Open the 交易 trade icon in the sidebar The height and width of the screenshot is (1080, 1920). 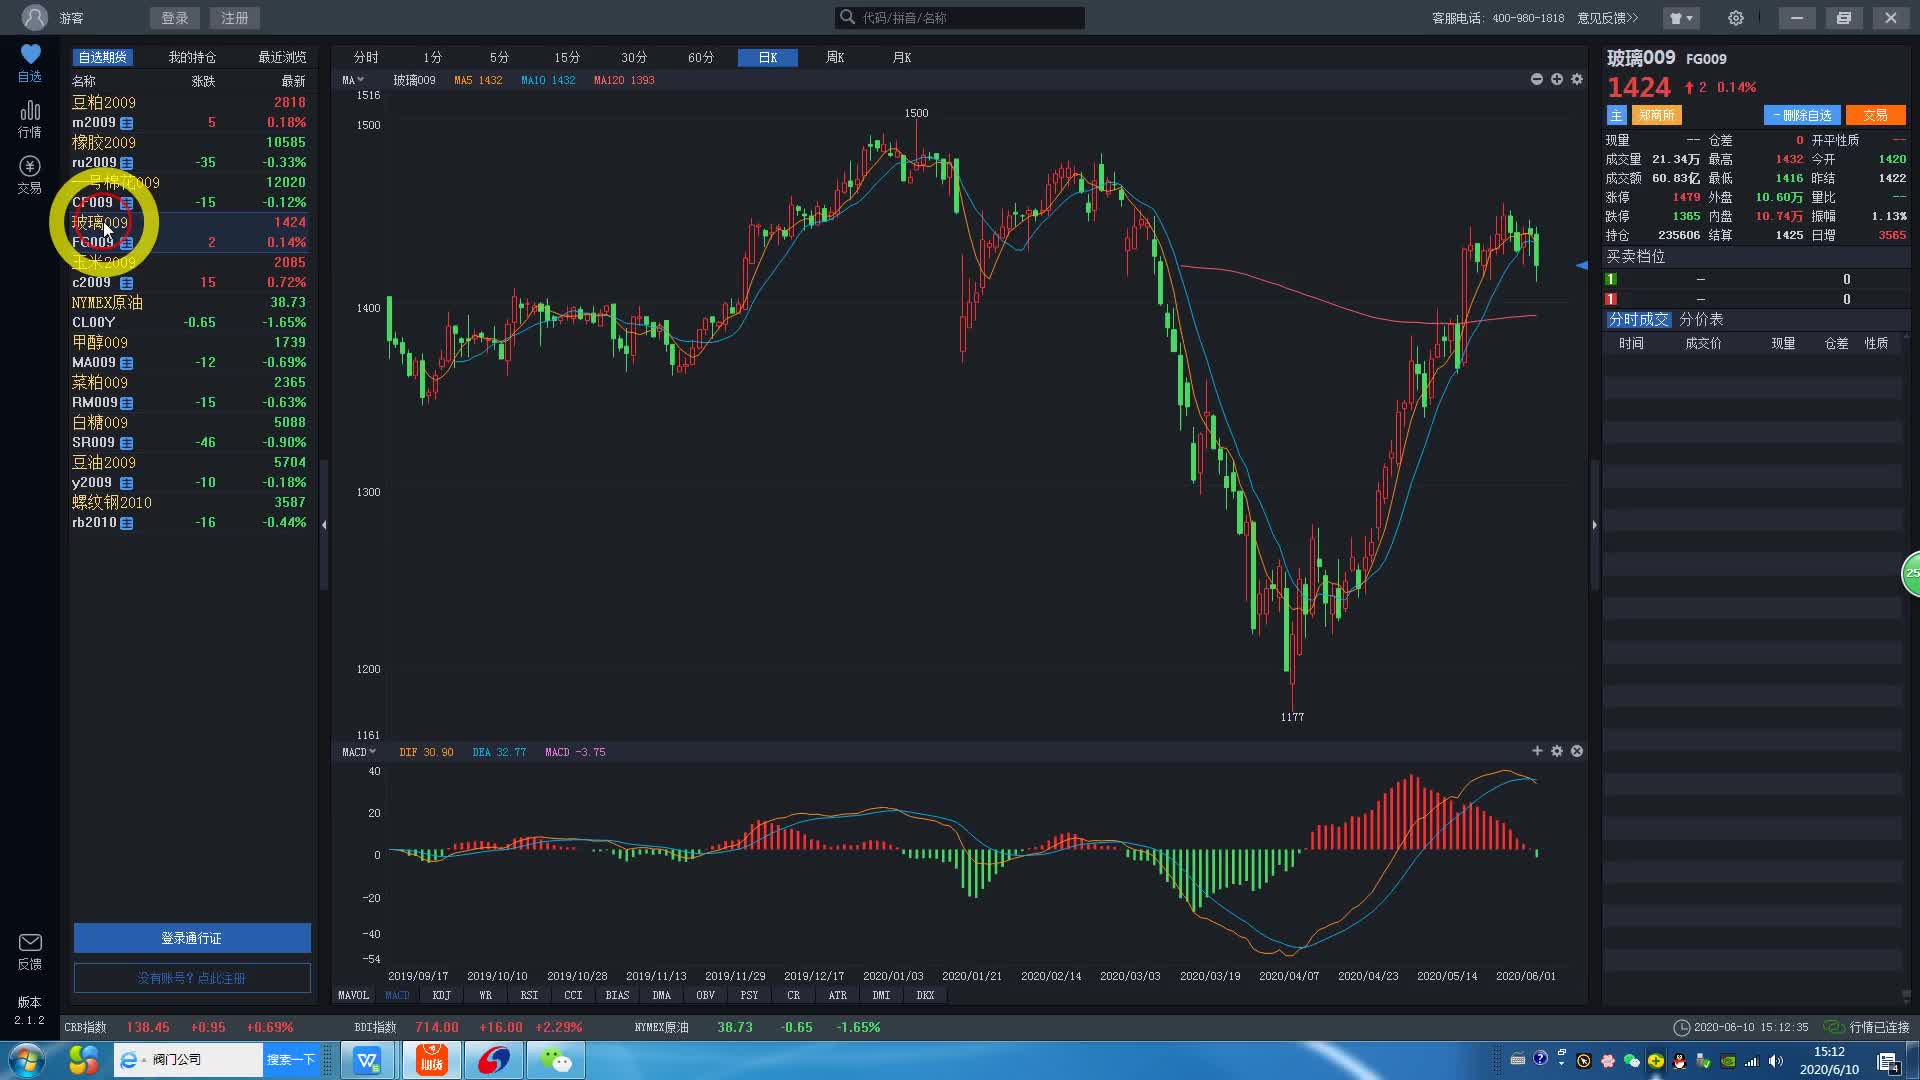pos(30,174)
